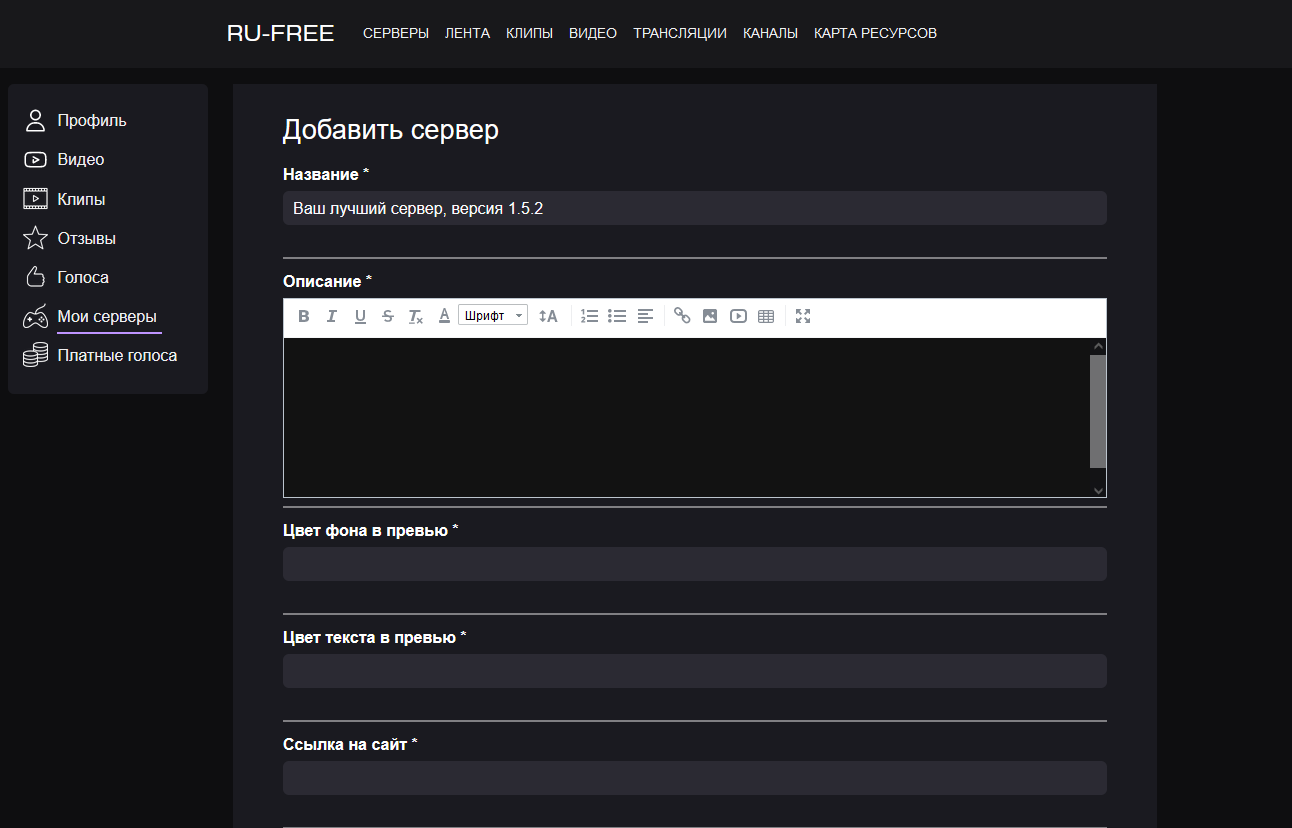
Task: Toggle italic text in the editor toolbar
Action: pyautogui.click(x=332, y=316)
